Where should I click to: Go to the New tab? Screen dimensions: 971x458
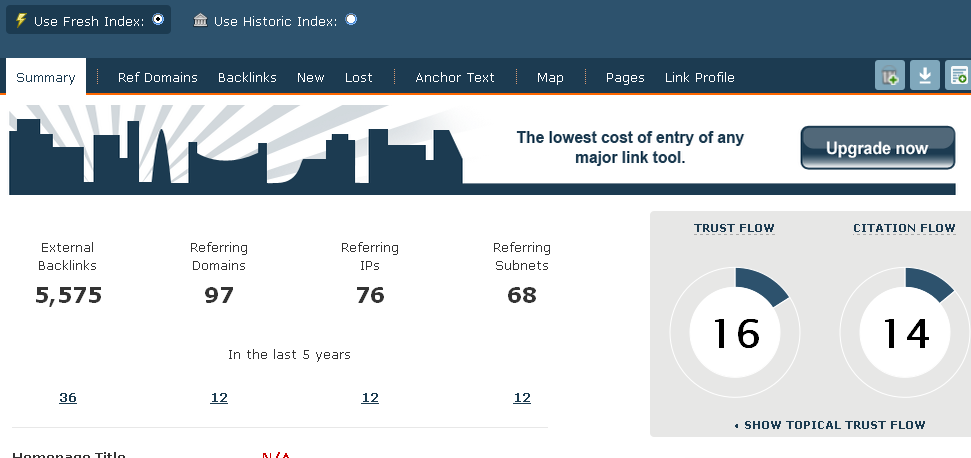pyautogui.click(x=310, y=77)
